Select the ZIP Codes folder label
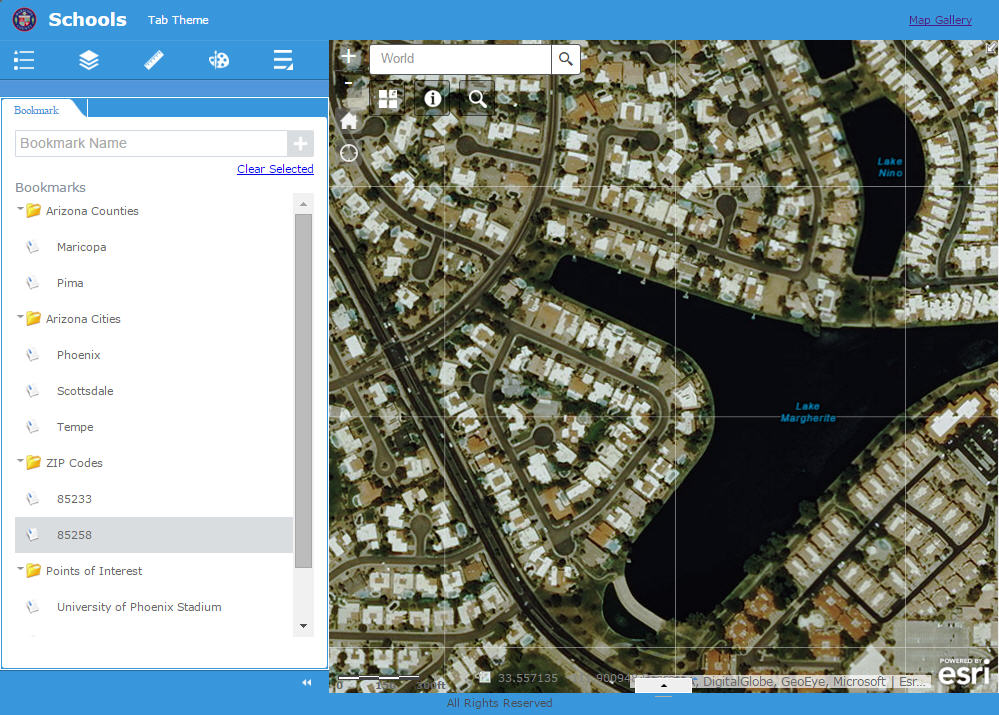 tap(74, 463)
